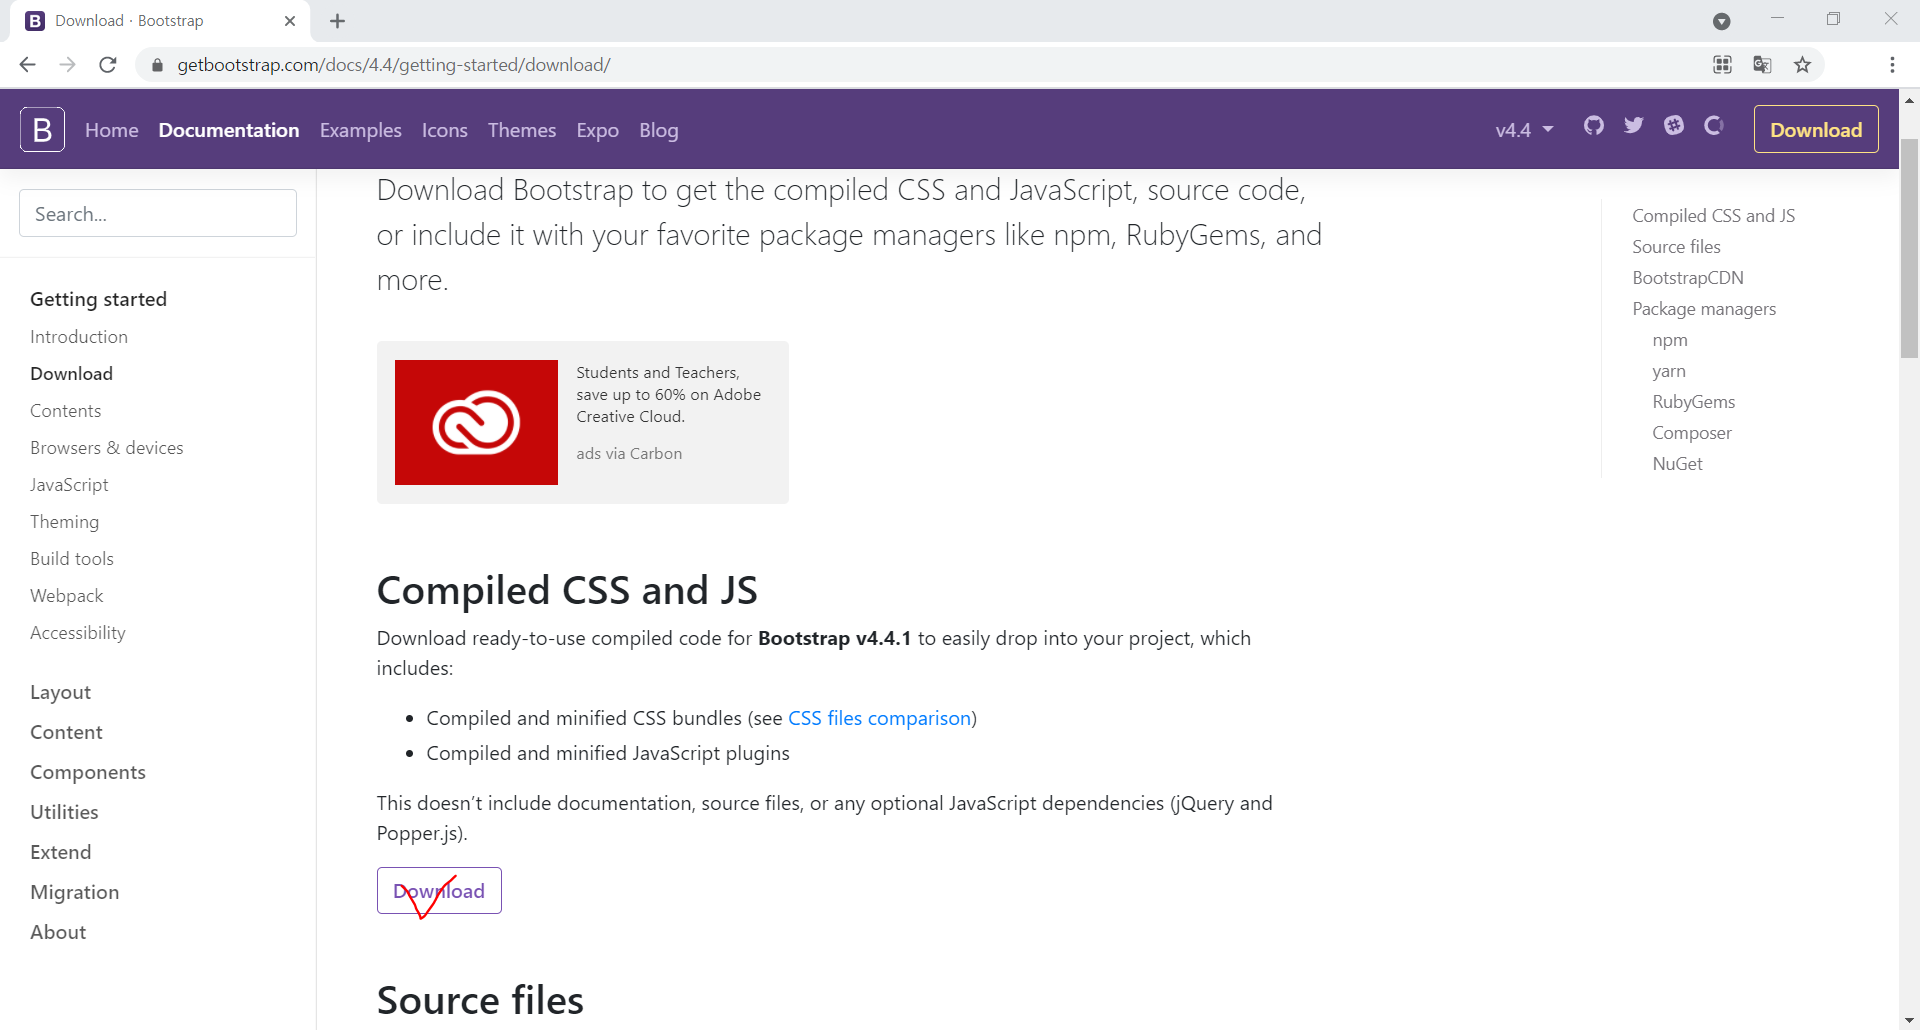Image resolution: width=1920 pixels, height=1030 pixels.
Task: Expand the Components section
Action: pos(88,772)
